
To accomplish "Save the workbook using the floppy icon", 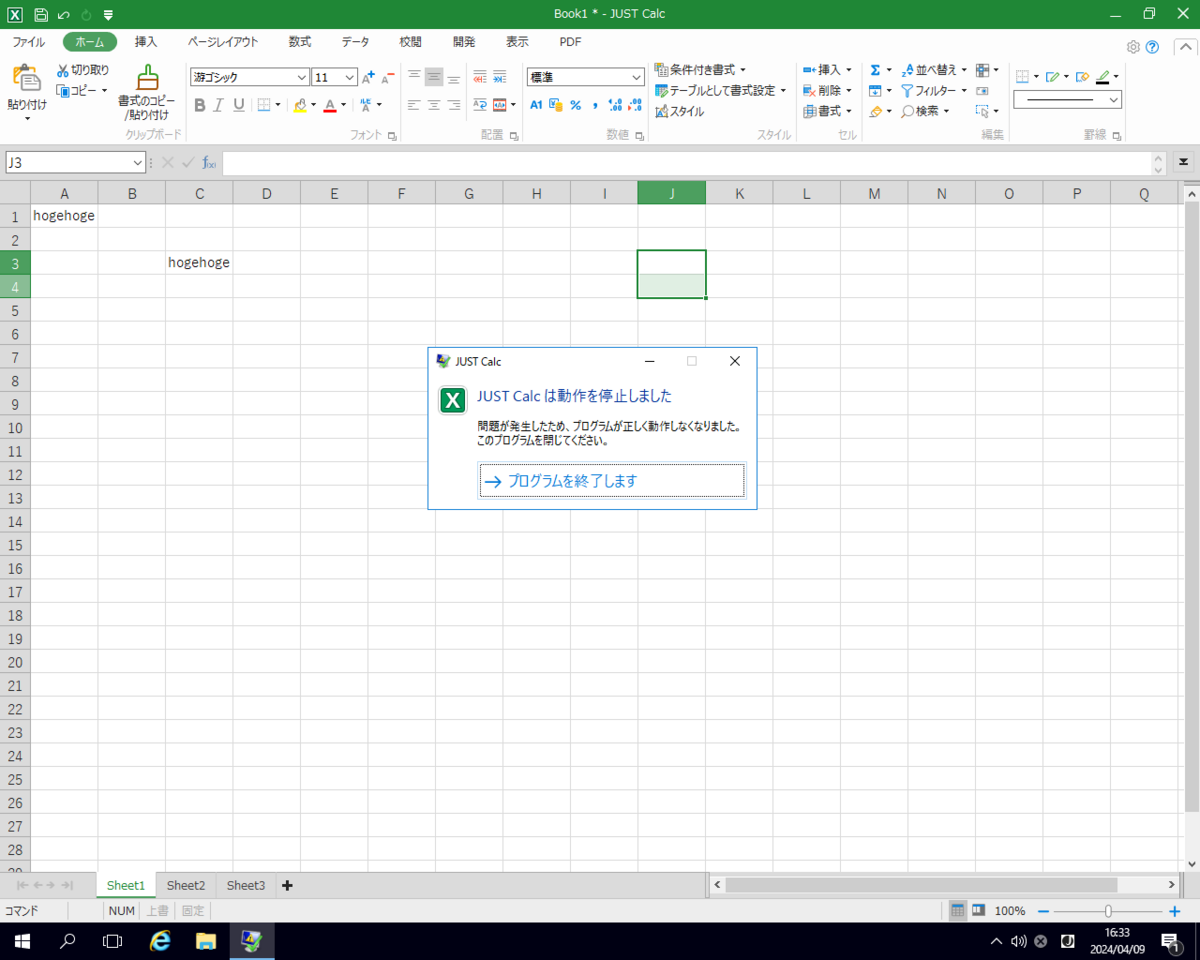I will (41, 14).
